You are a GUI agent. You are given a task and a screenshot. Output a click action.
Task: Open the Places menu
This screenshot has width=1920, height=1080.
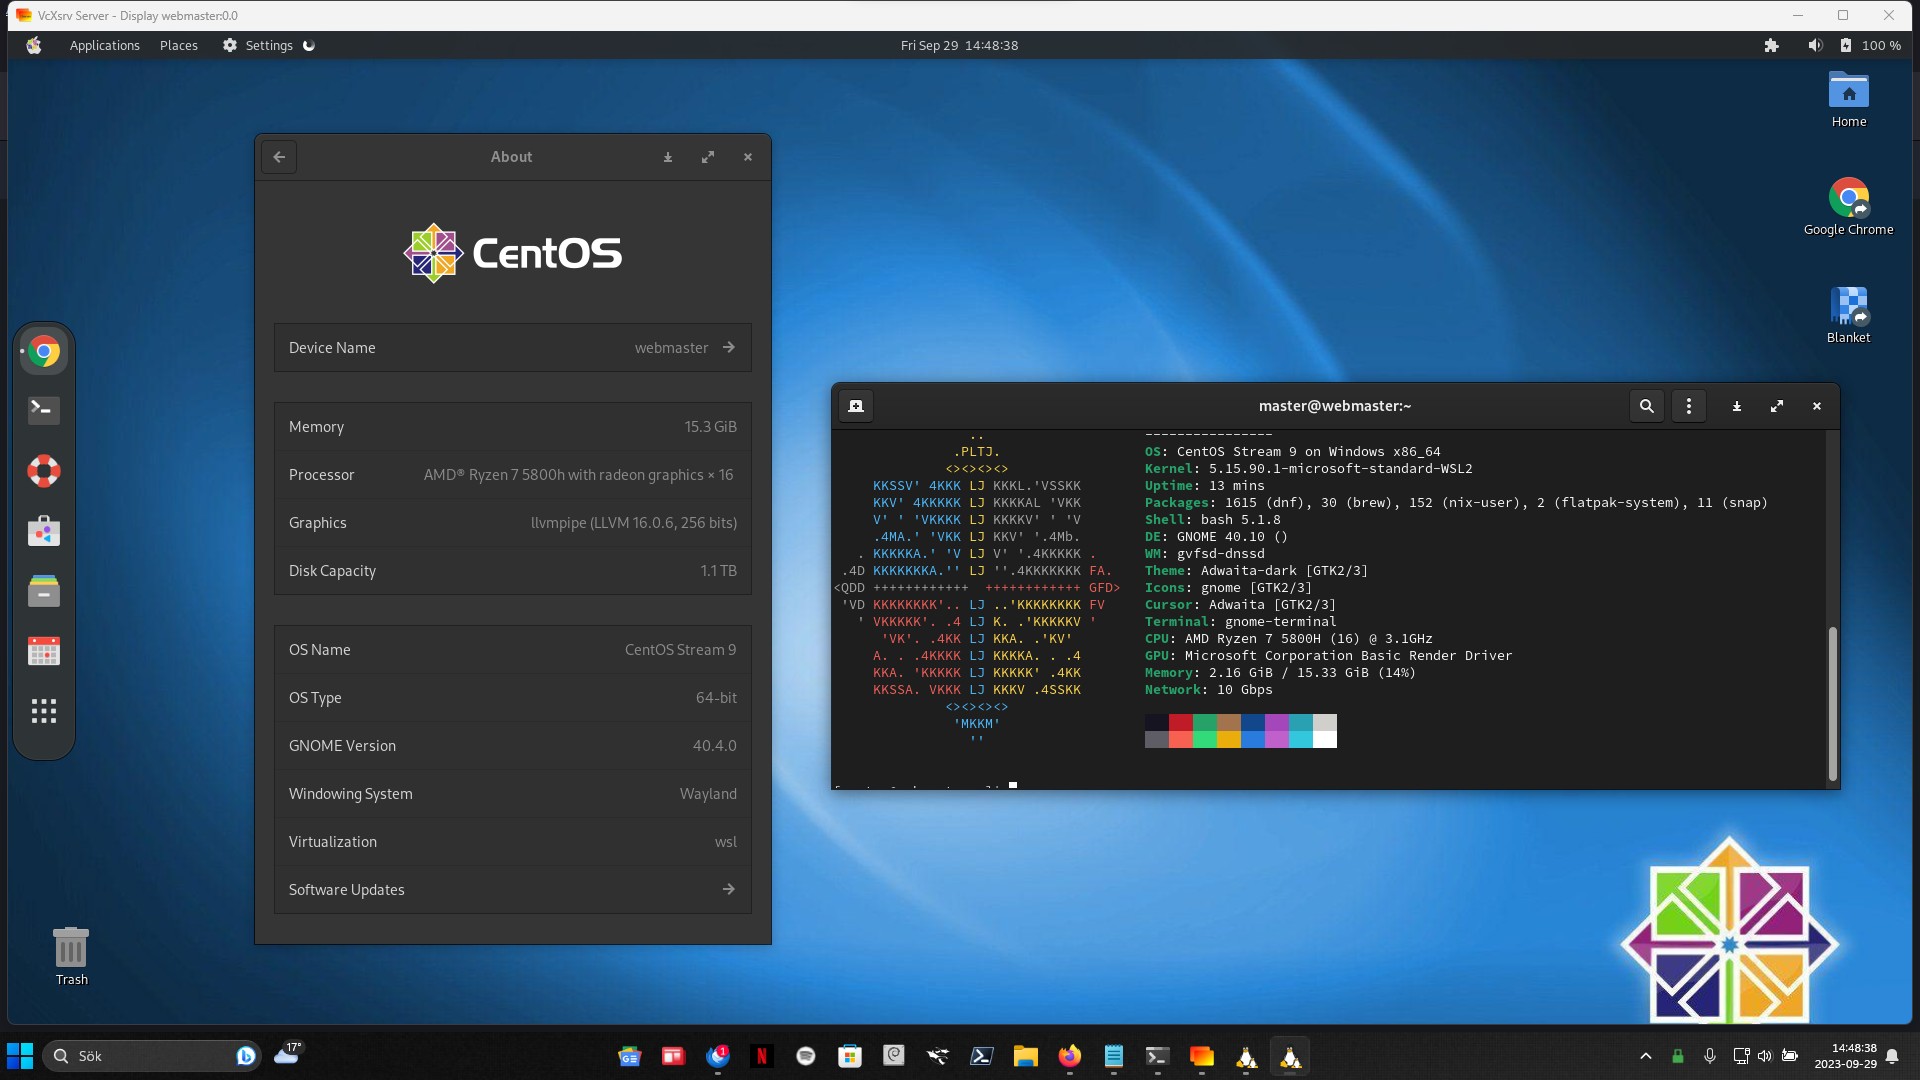[x=179, y=45]
